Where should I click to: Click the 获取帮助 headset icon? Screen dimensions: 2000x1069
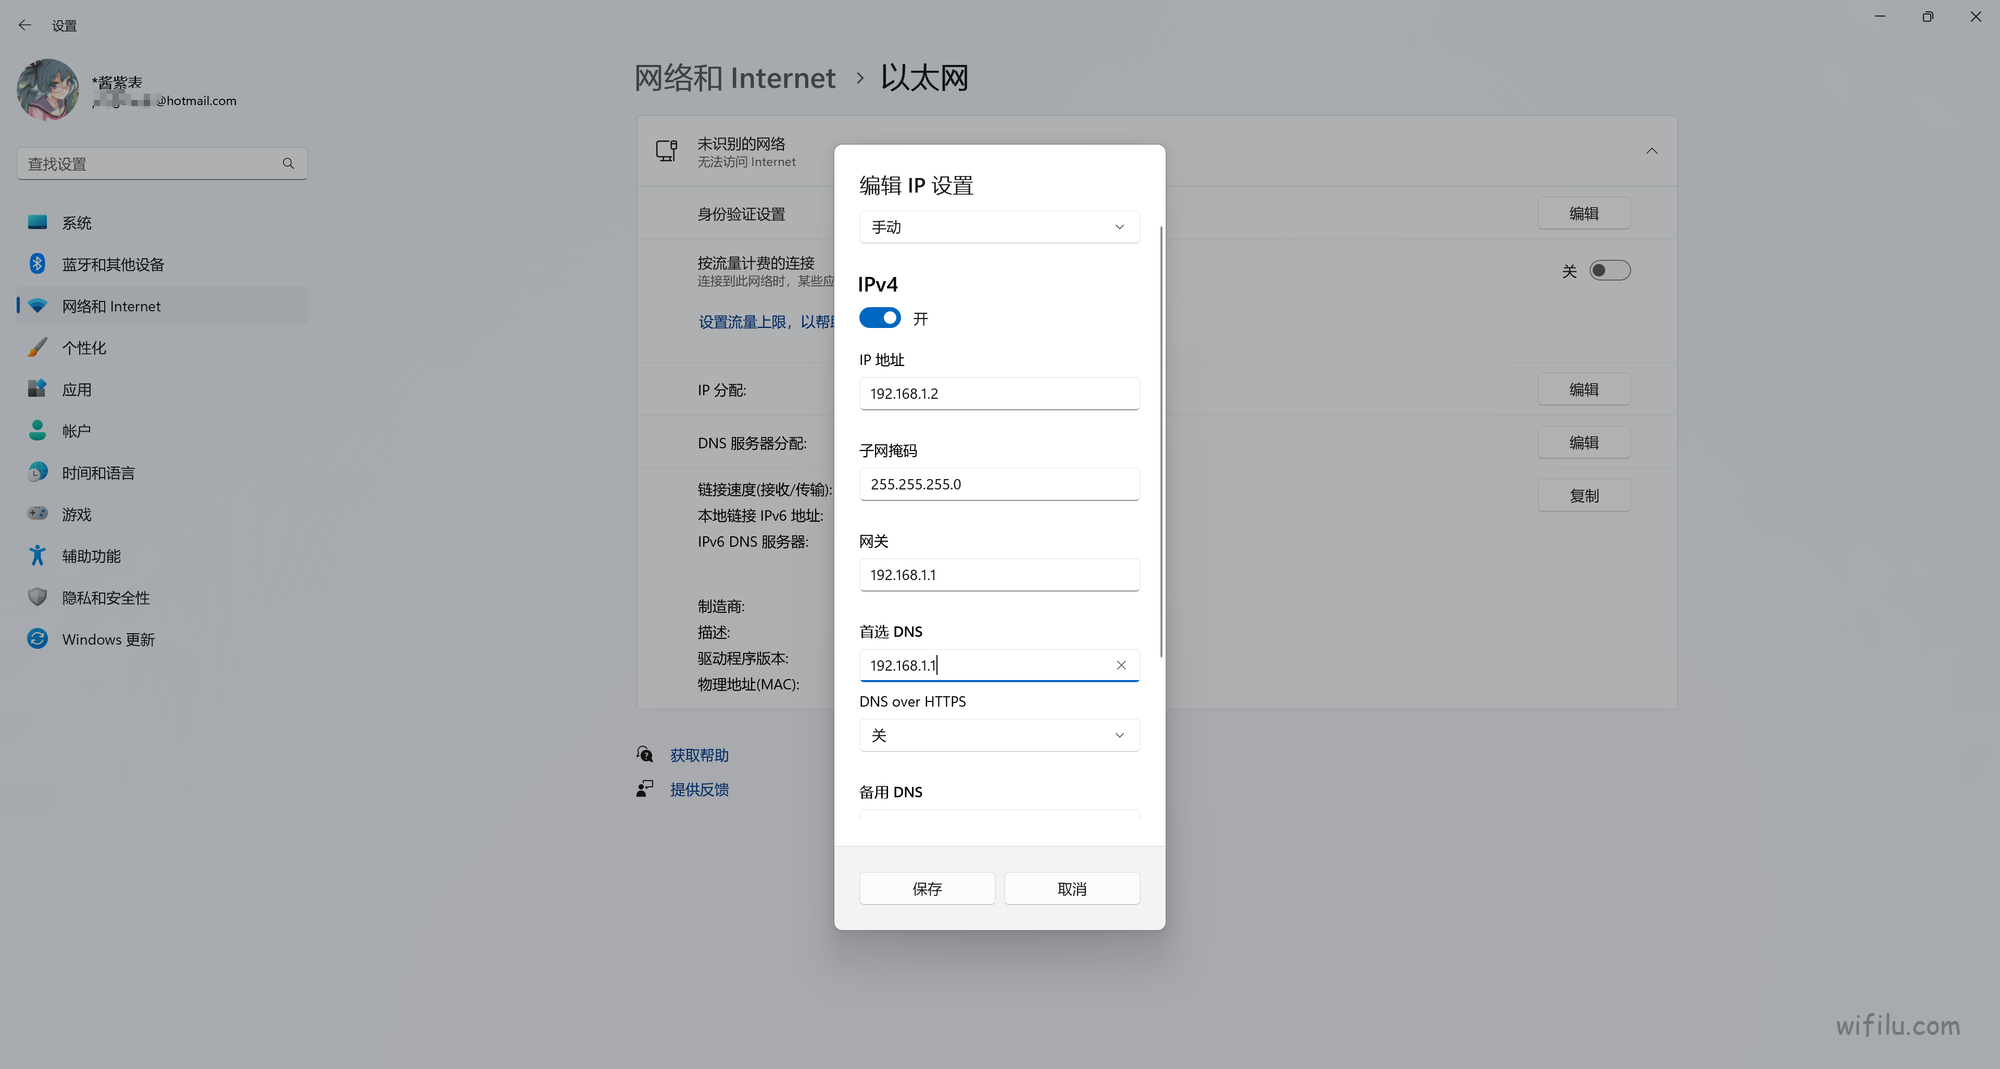(645, 754)
